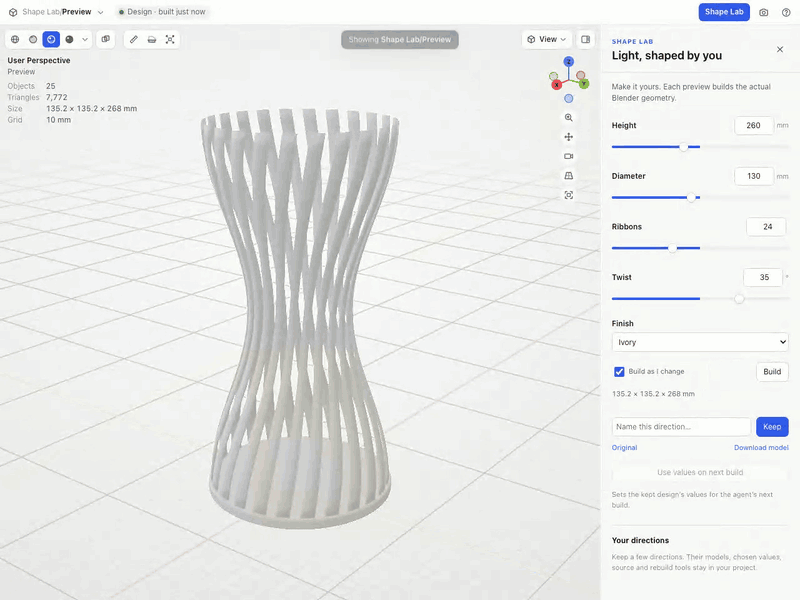Click the User Perspective label
Screen dimensions: 800x600
[39, 60]
